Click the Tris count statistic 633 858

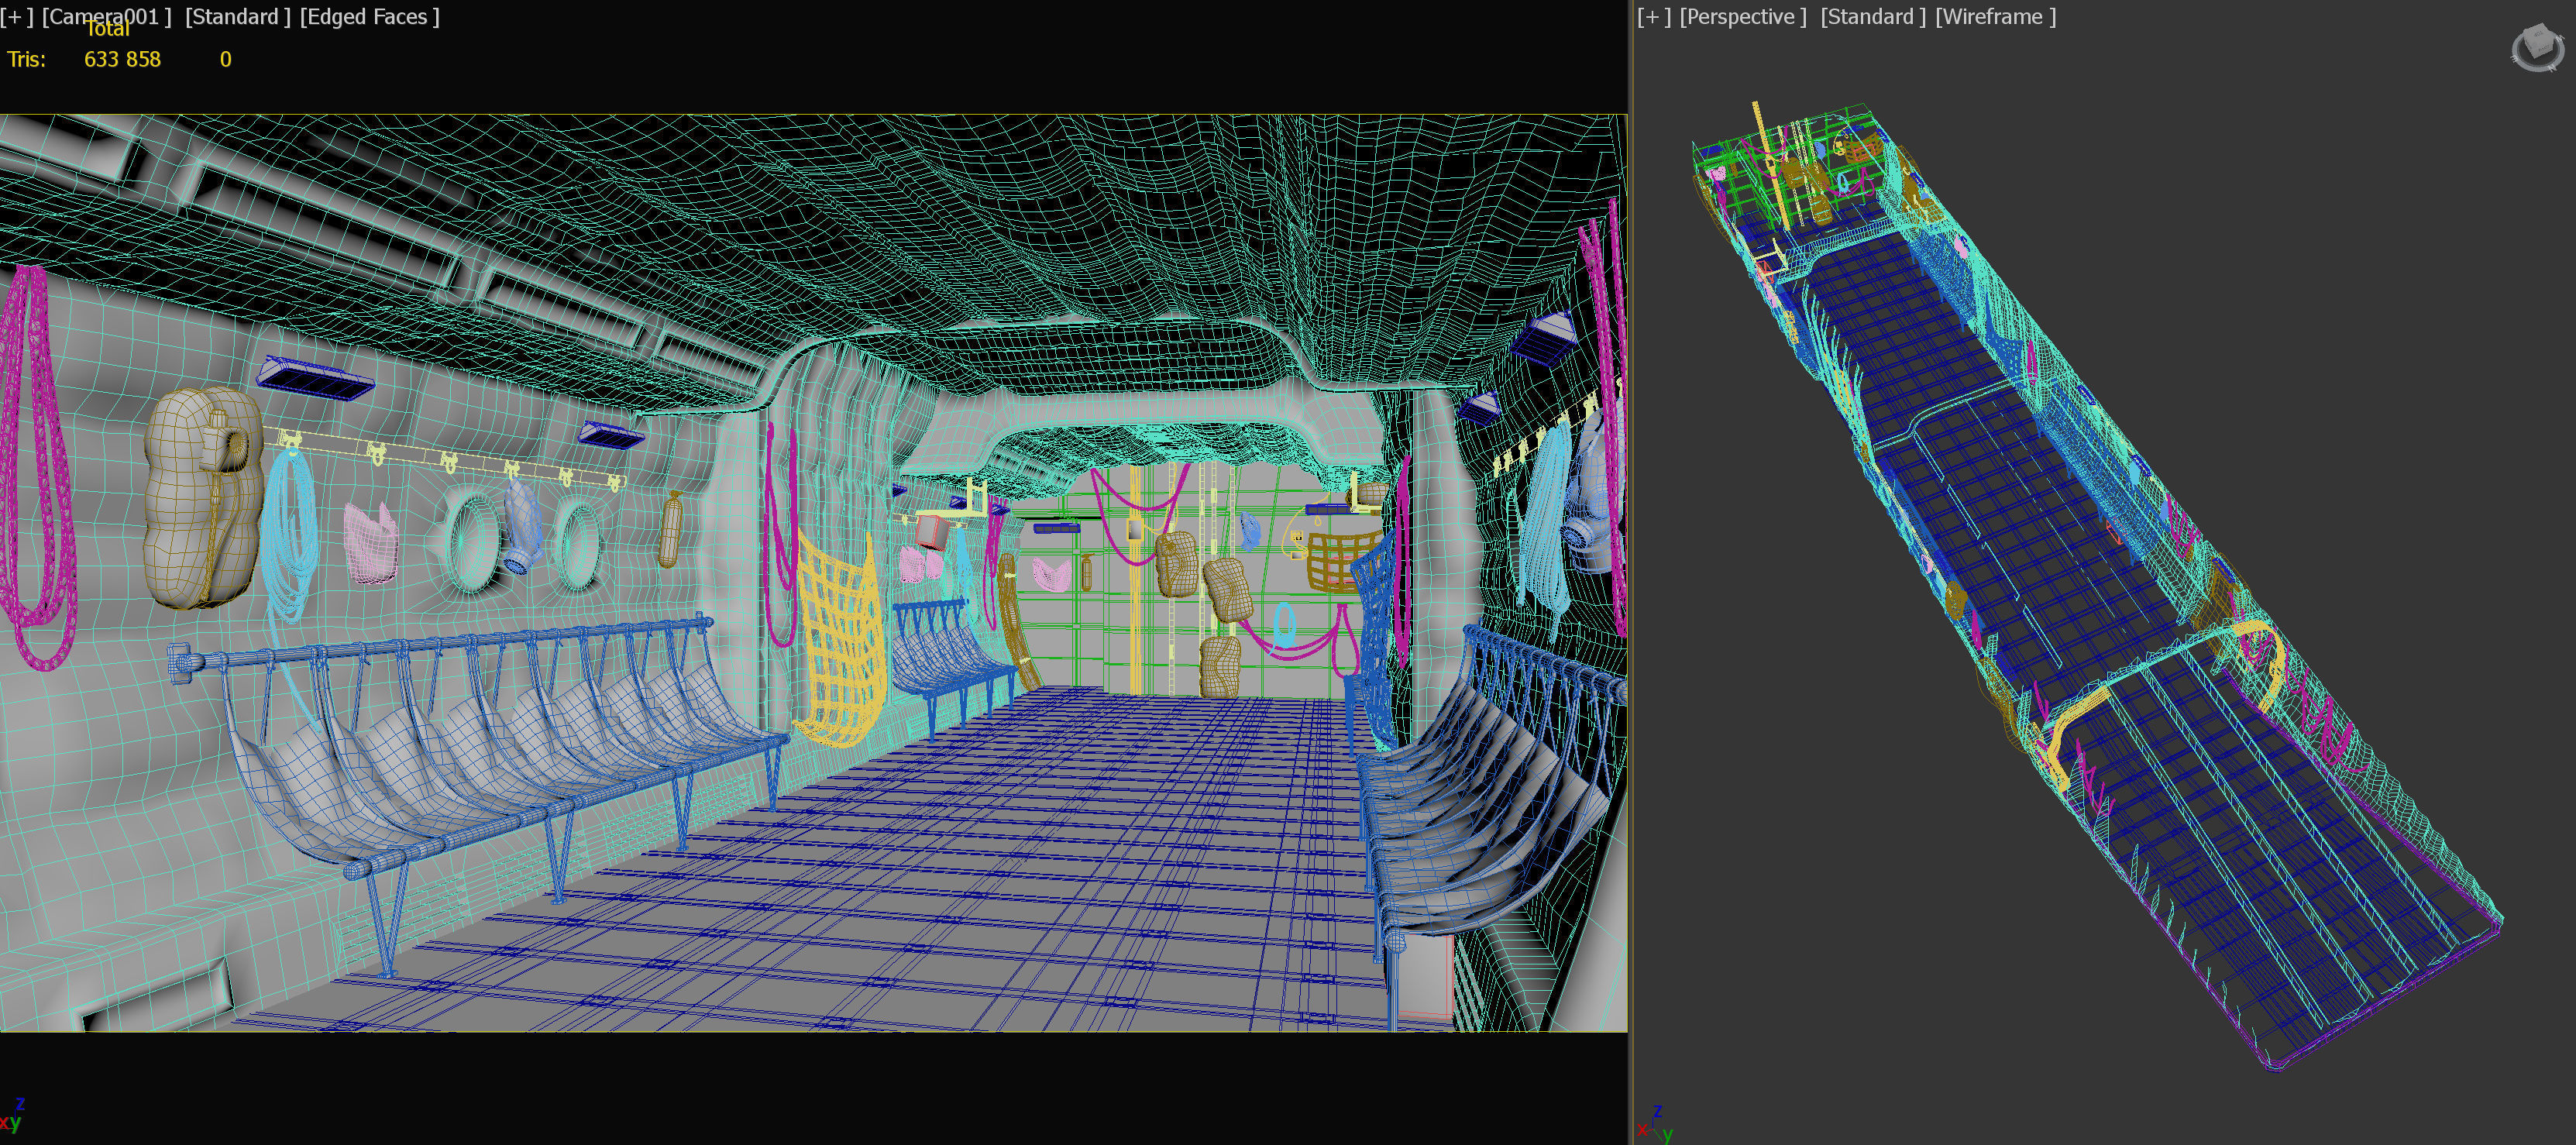[x=122, y=59]
